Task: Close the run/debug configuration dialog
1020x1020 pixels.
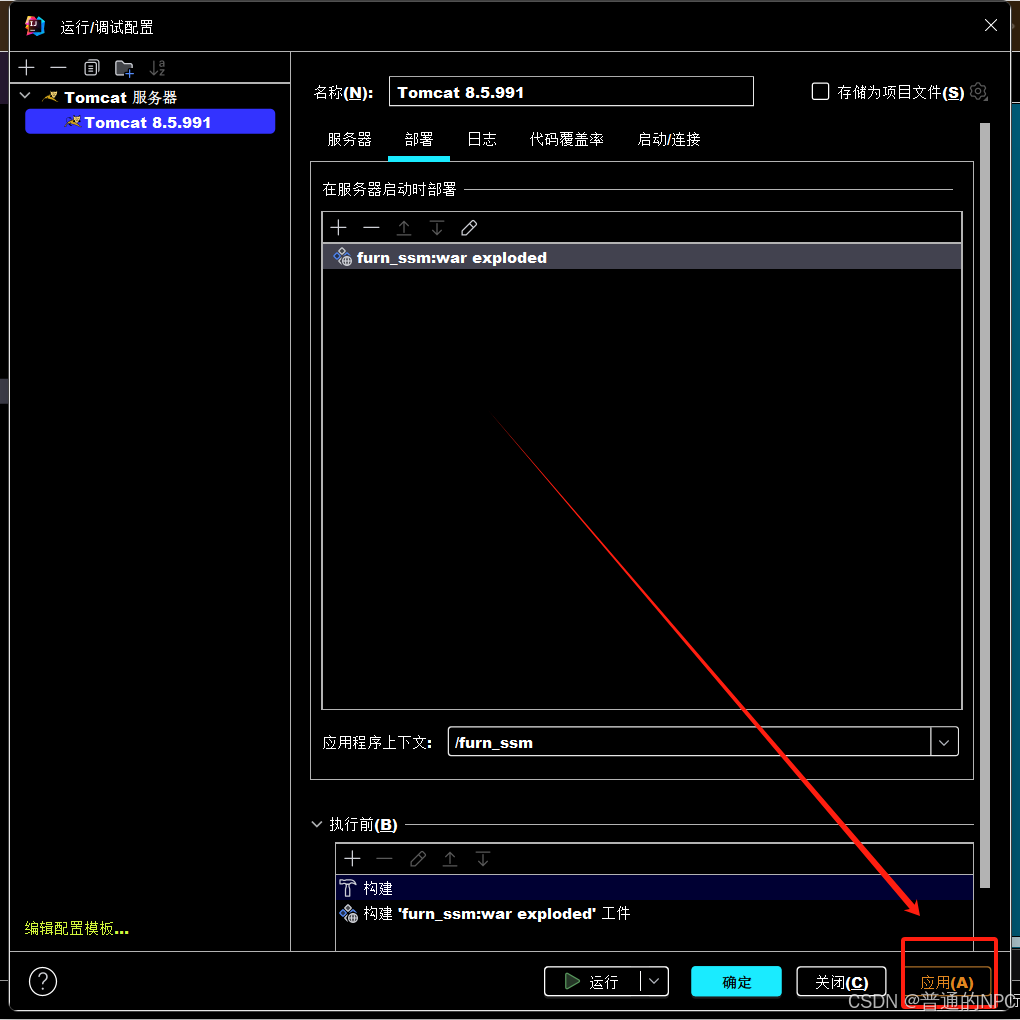Action: pos(991,25)
